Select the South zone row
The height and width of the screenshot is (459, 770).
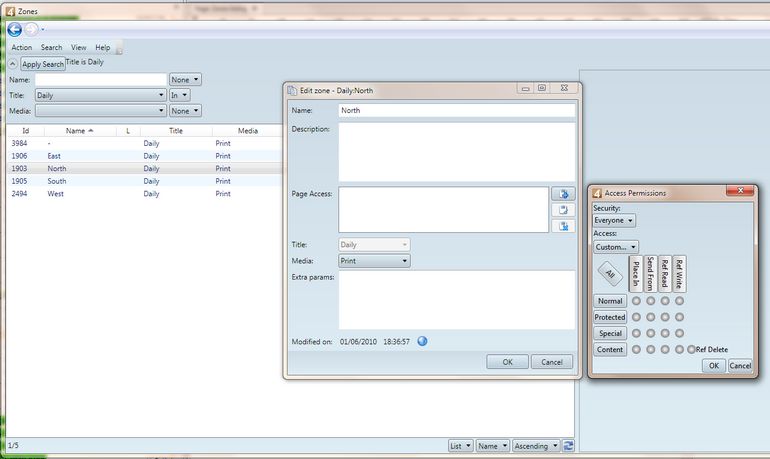point(145,181)
